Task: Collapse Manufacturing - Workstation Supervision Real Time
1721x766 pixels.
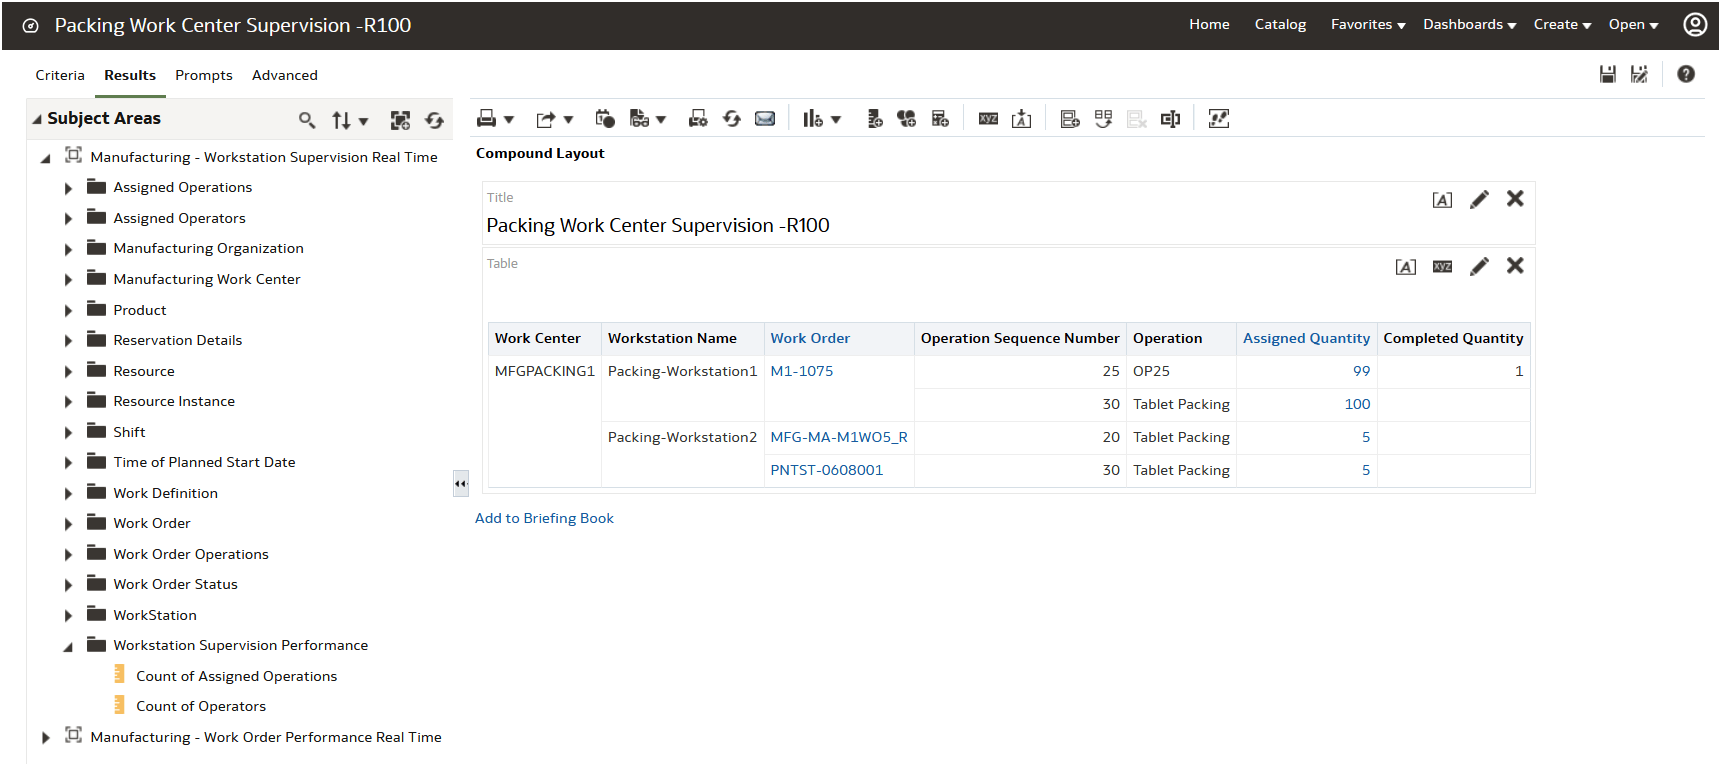Action: pyautogui.click(x=45, y=158)
